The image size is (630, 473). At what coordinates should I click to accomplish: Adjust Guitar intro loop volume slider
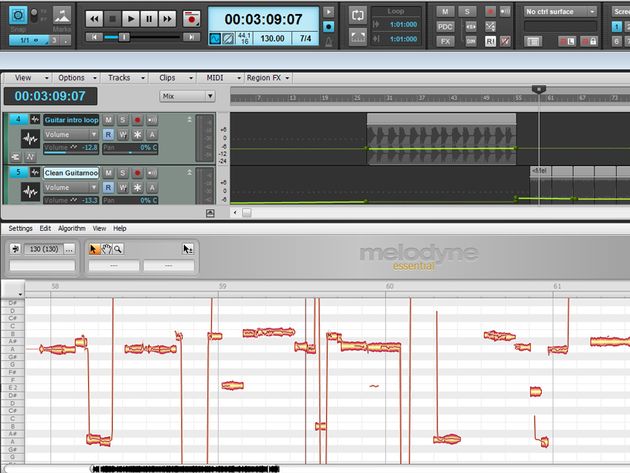71,148
